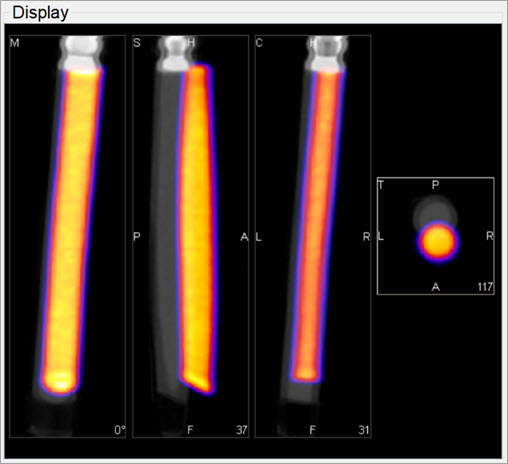
Task: Click the R right marker in coronal view
Action: [x=366, y=237]
